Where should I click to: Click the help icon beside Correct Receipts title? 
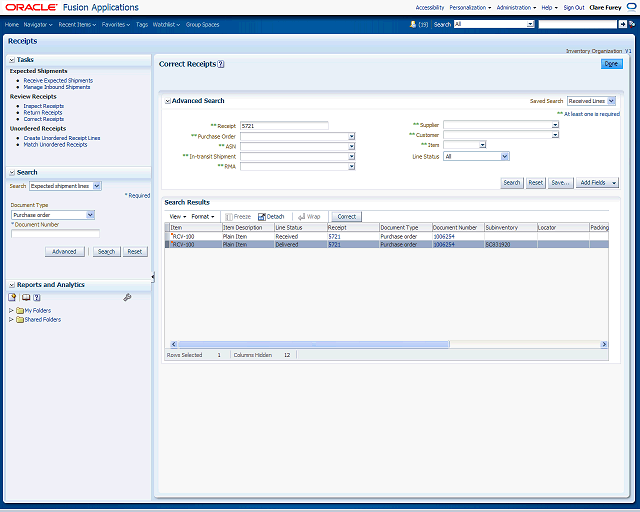(221, 64)
